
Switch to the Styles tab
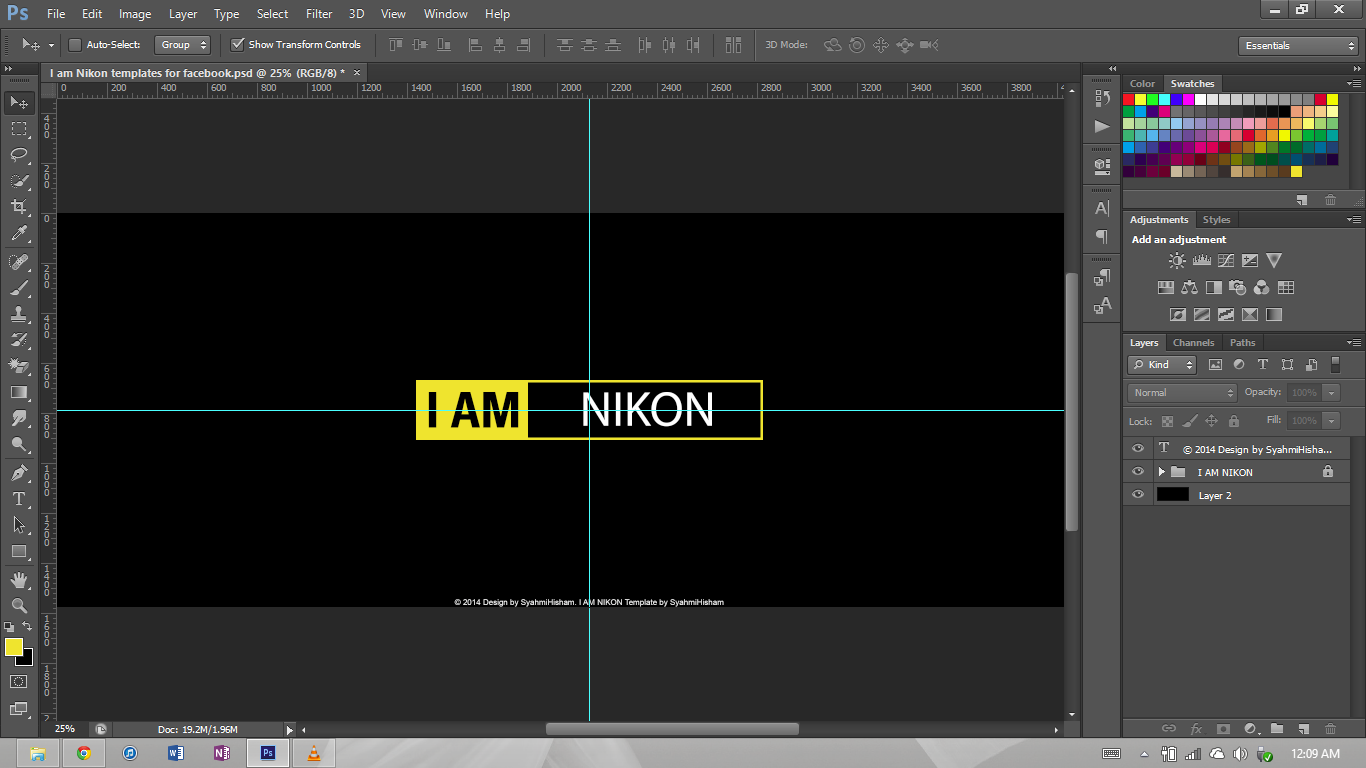1216,220
